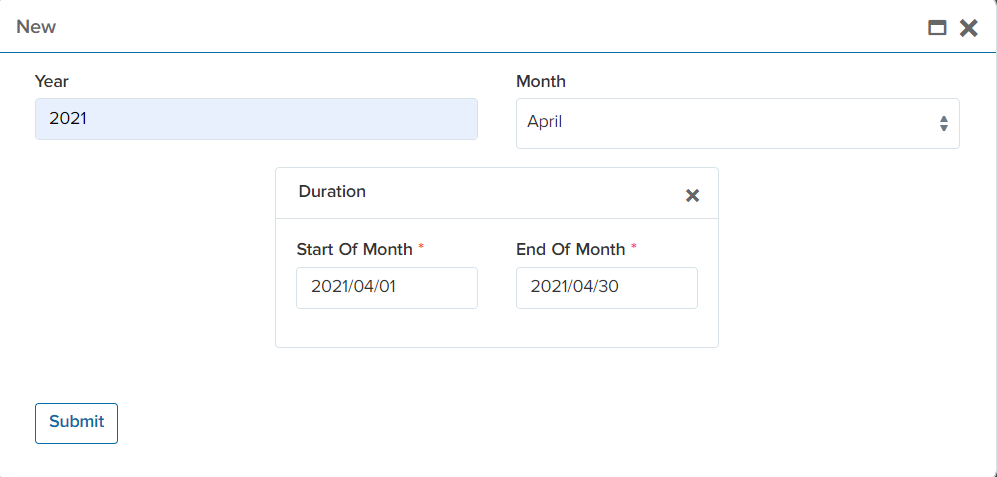Viewport: 997px width, 477px height.
Task: Click the New dialog title text
Action: coord(36,27)
